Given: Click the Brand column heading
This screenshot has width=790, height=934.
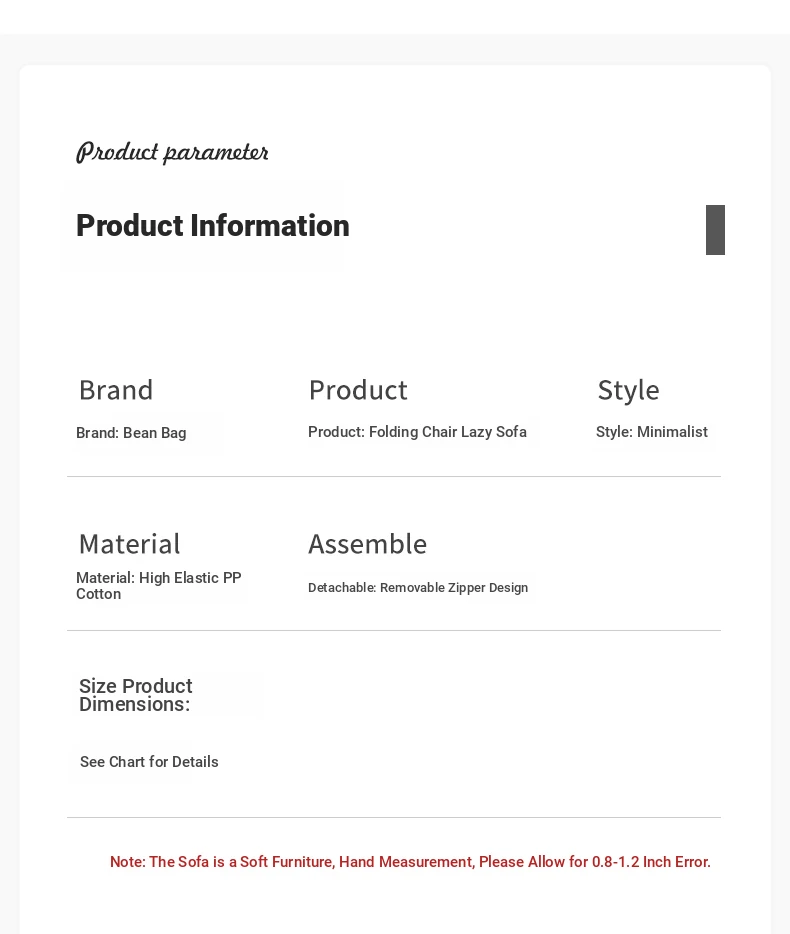Looking at the screenshot, I should (x=116, y=389).
